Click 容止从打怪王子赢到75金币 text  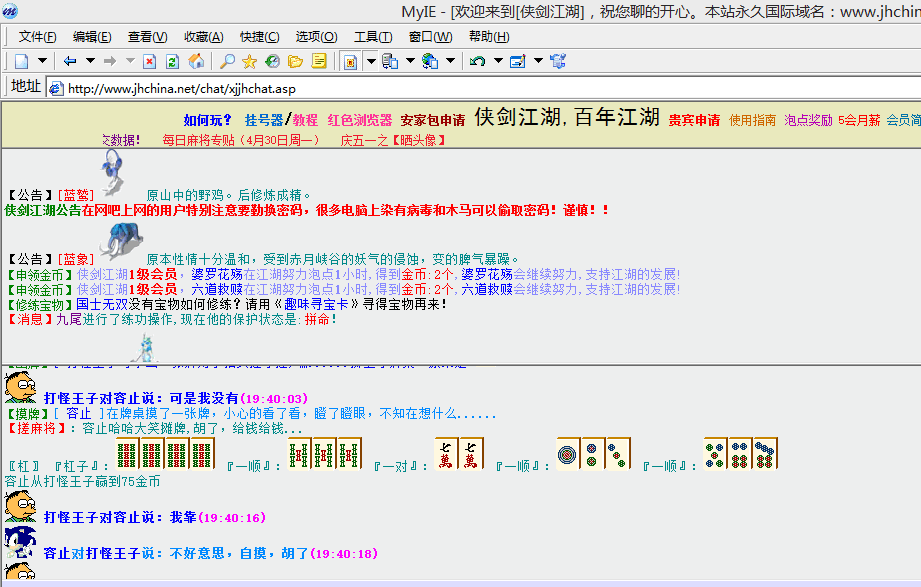tap(82, 482)
